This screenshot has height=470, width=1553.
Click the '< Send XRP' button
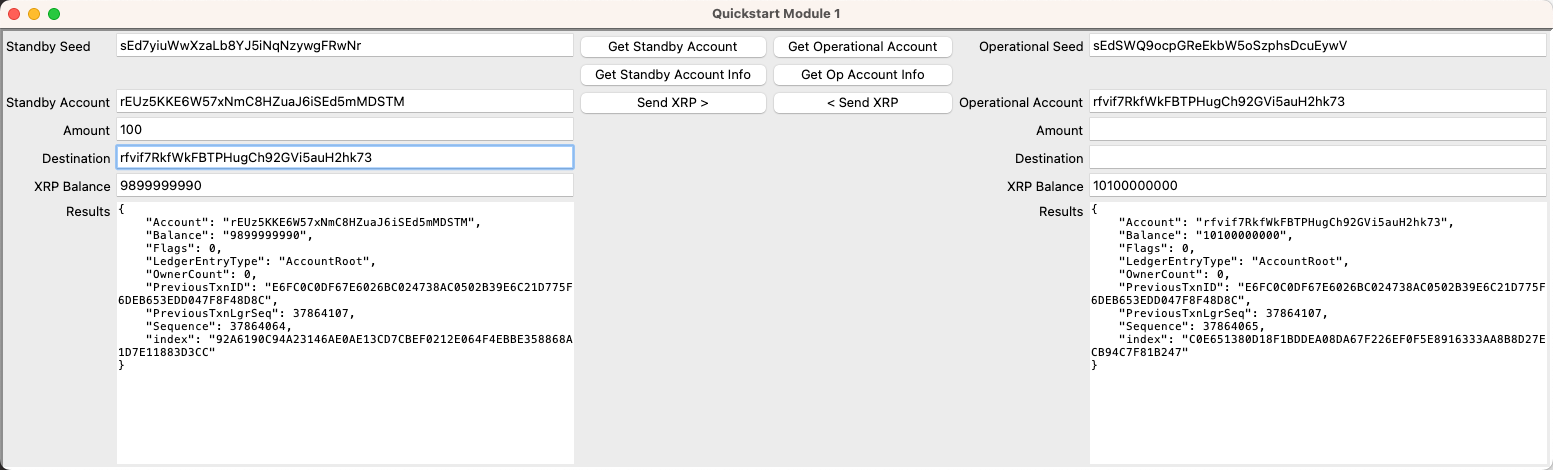pyautogui.click(x=862, y=102)
